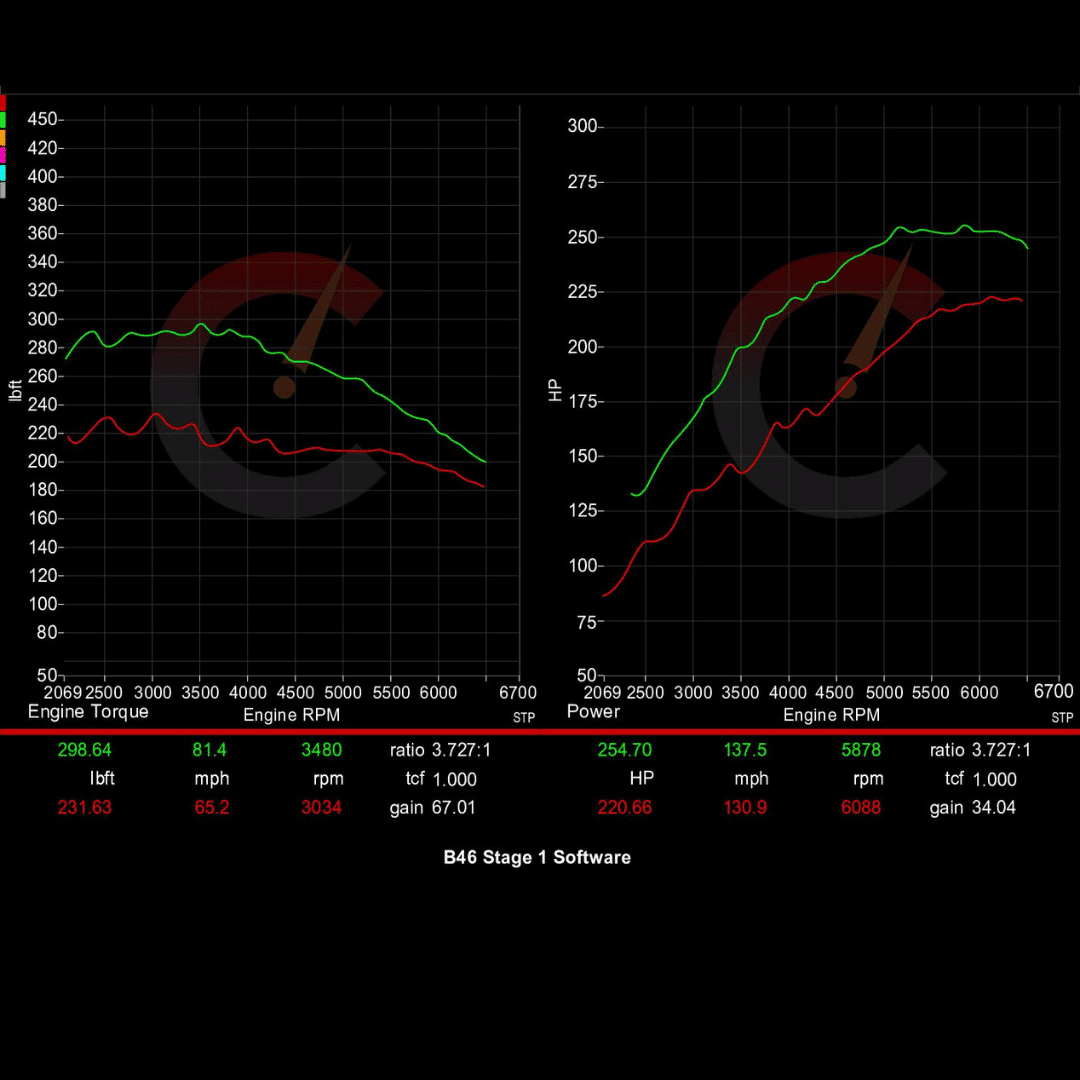Screen dimensions: 1080x1080
Task: Click Engine RPM label under power graph
Action: point(831,715)
